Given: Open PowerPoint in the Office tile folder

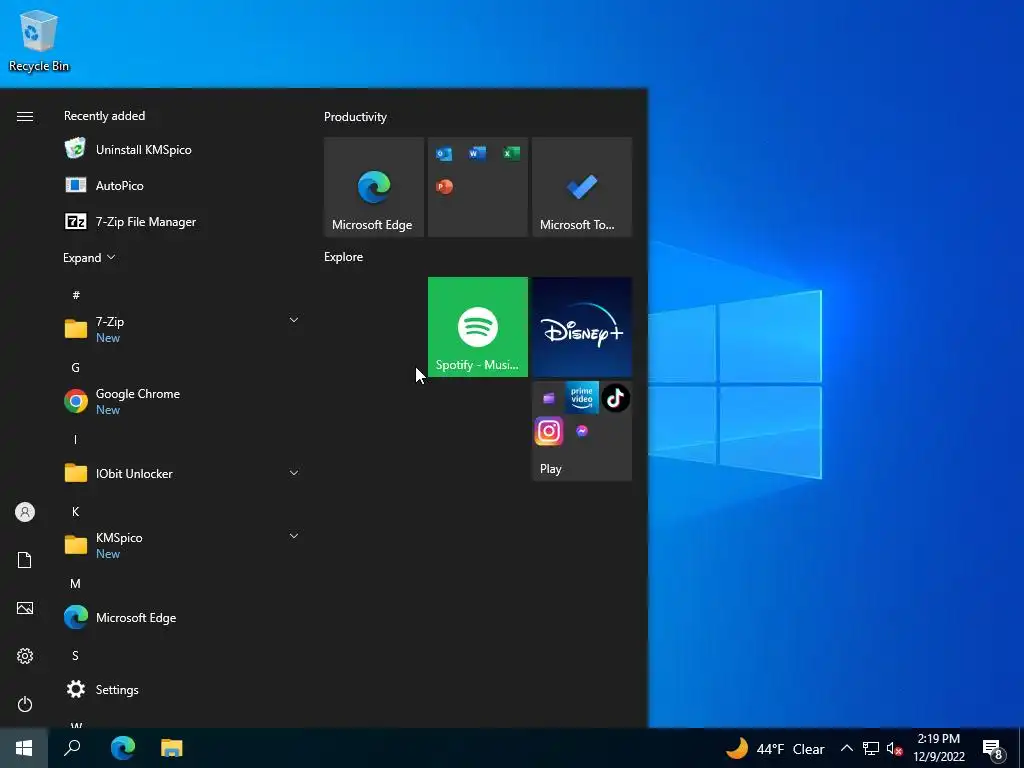Looking at the screenshot, I should coord(444,187).
